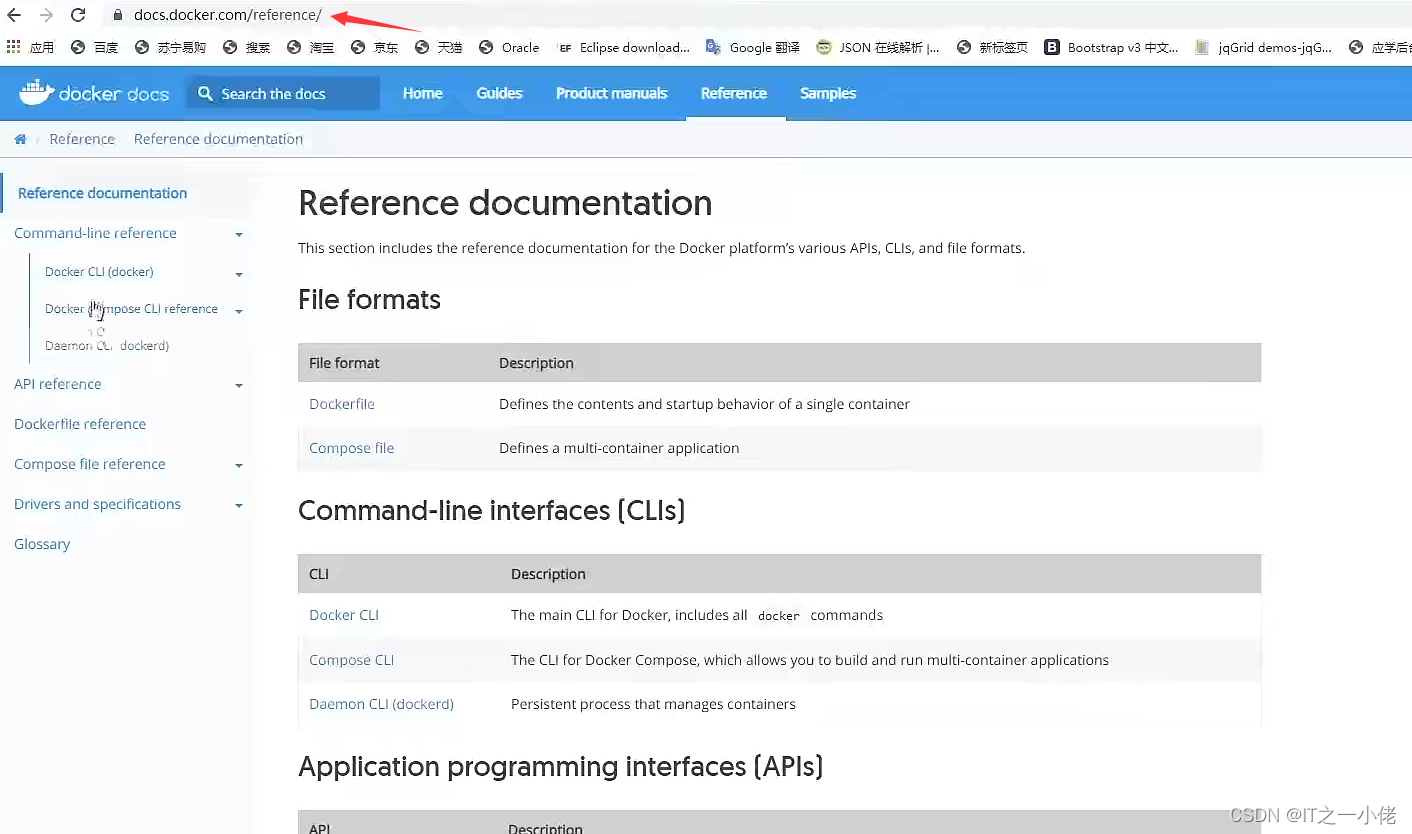Open the Docker CLI table link
Screen dimensions: 1412x834
click(x=344, y=615)
